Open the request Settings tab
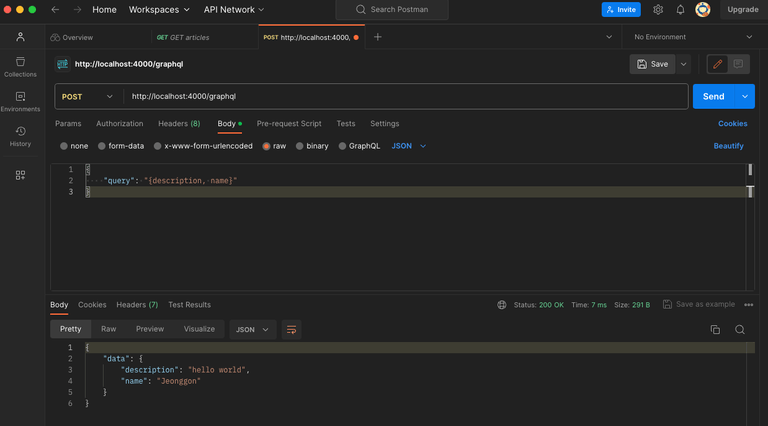The image size is (768, 426). (384, 123)
